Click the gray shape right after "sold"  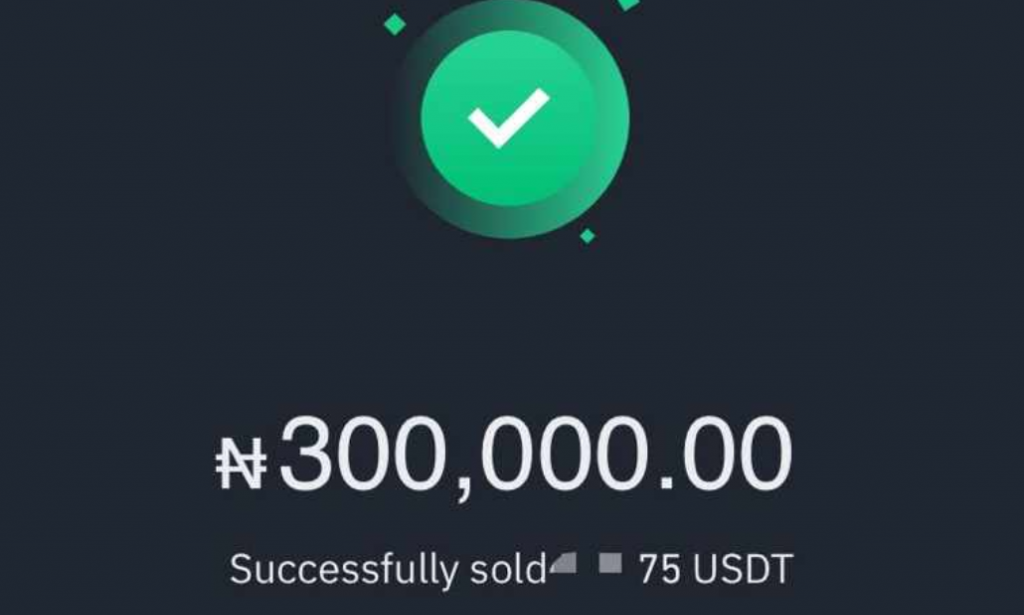[564, 566]
